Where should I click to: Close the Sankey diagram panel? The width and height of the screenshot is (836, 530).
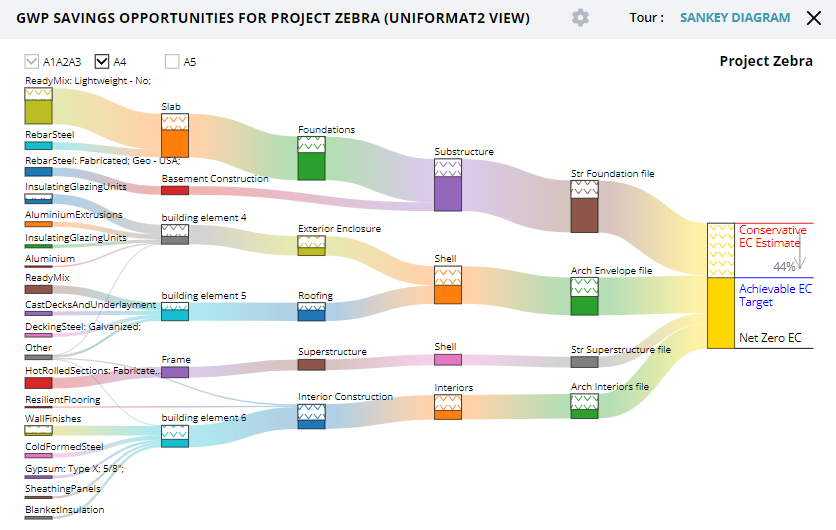[811, 18]
